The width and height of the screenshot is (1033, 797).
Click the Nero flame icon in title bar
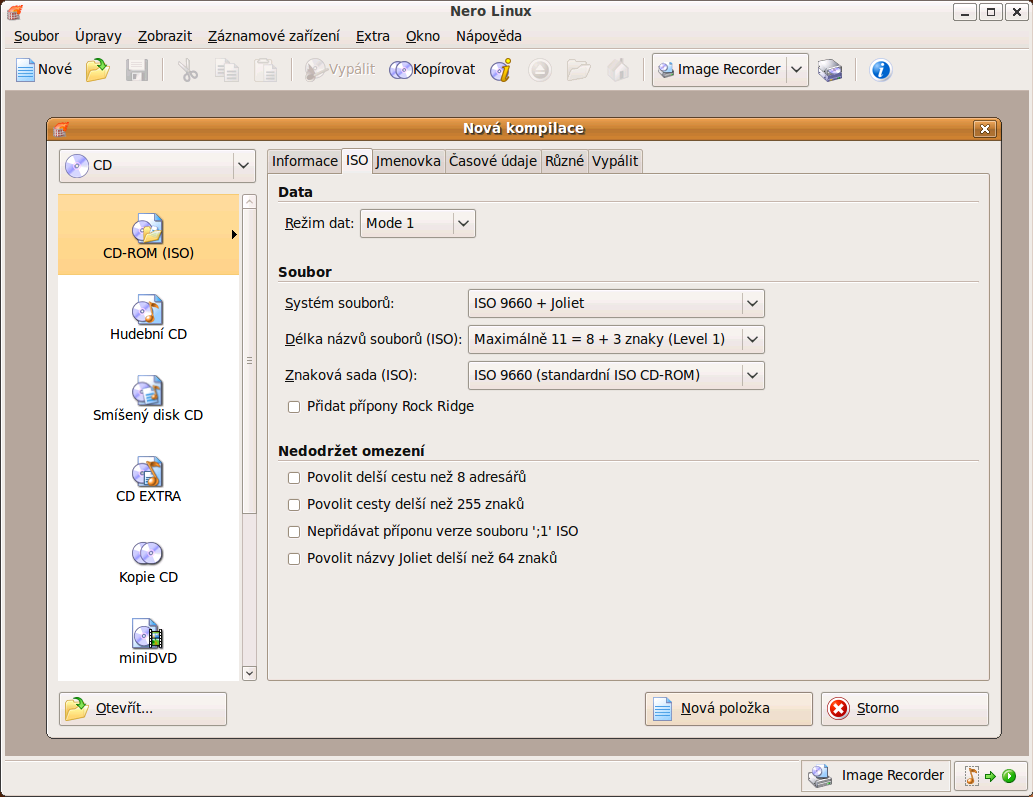coord(14,11)
